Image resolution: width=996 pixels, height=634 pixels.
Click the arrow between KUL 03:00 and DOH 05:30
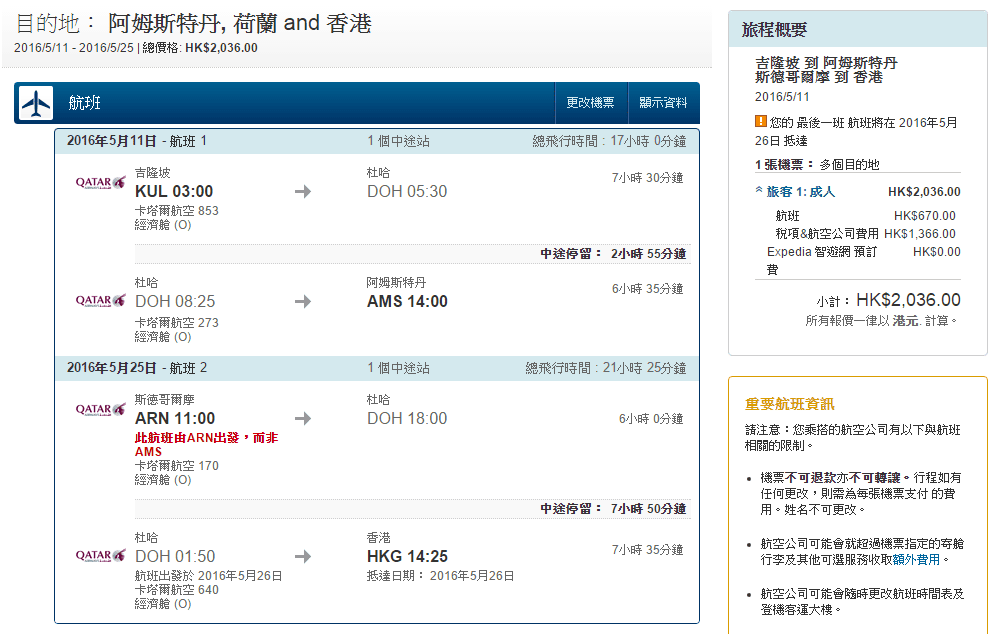[x=303, y=191]
